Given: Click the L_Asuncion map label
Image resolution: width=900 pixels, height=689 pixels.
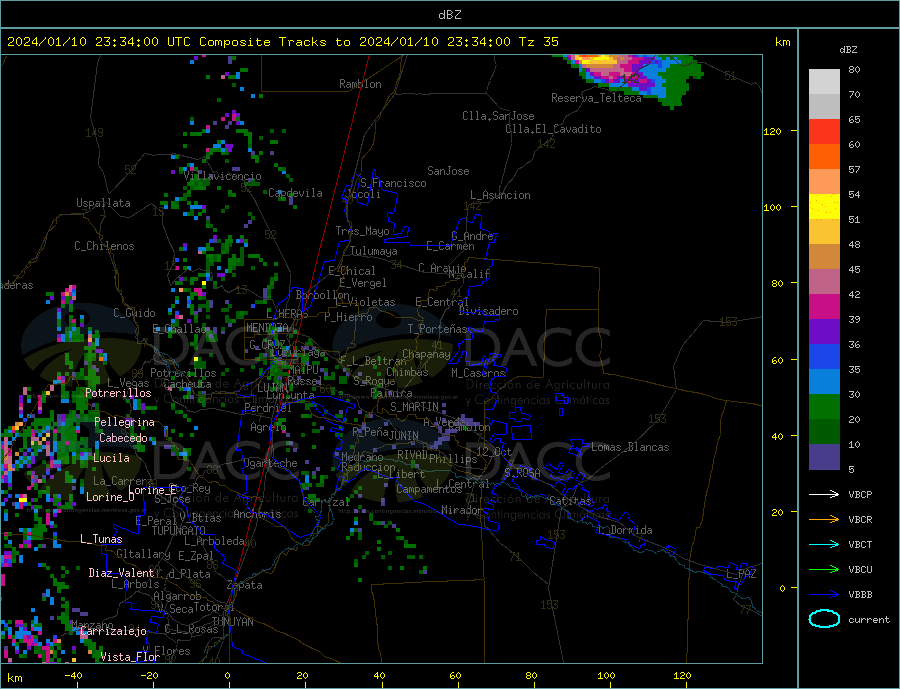Looking at the screenshot, I should click(501, 195).
